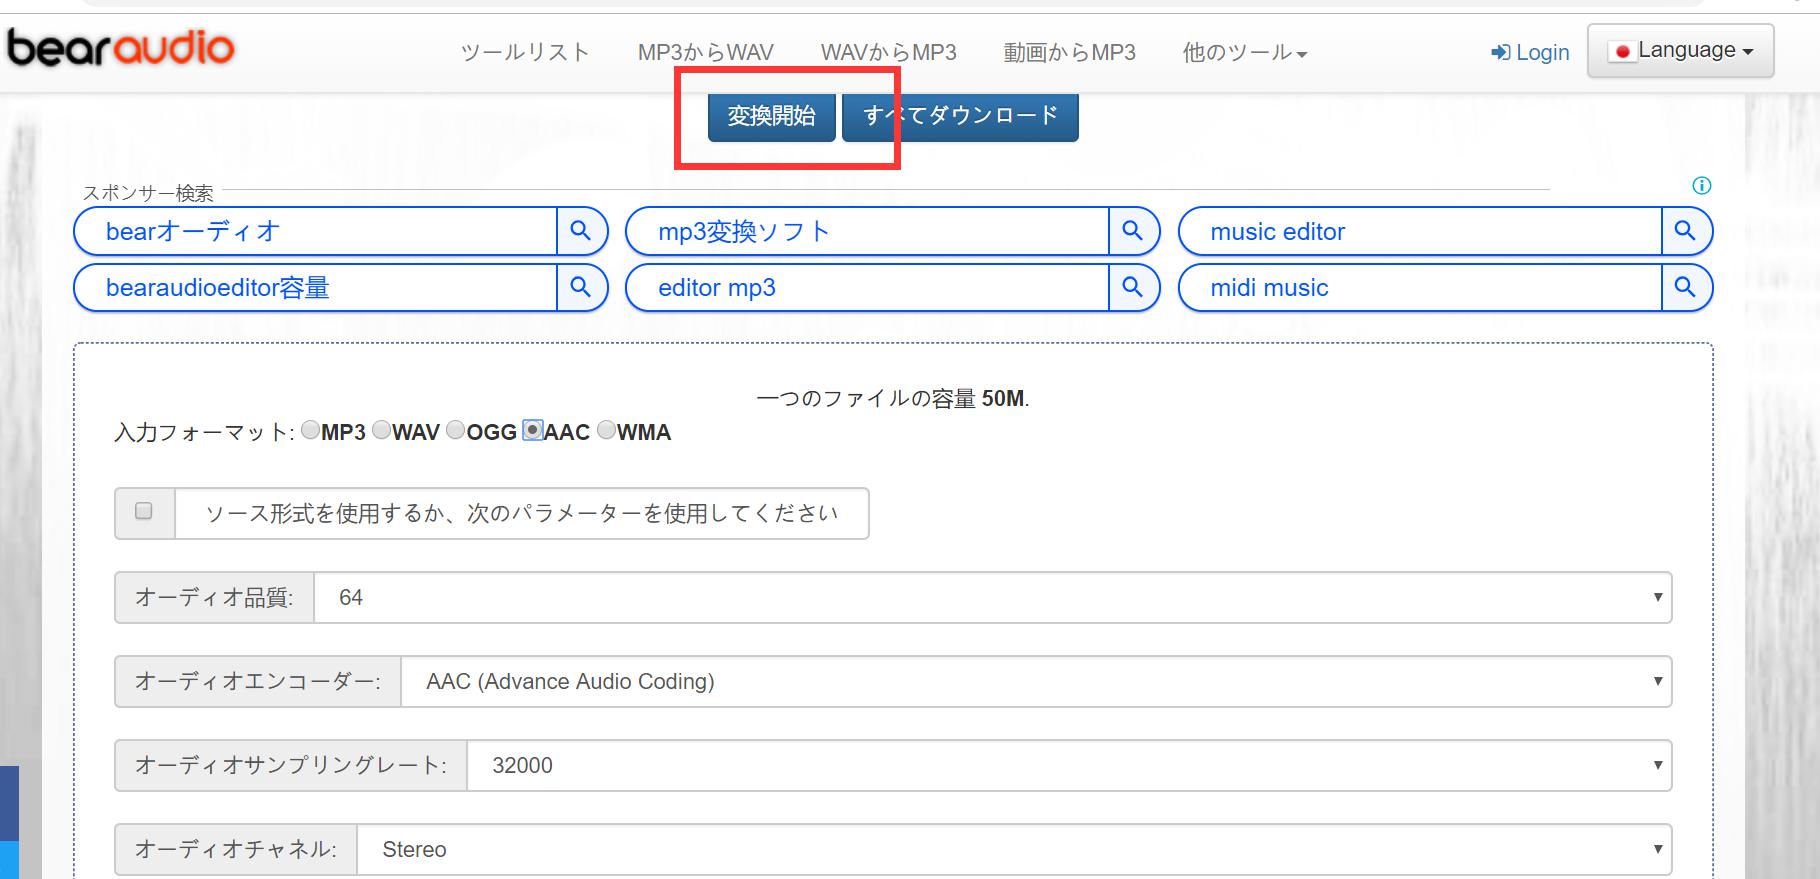Select WAV input format radio
The width and height of the screenshot is (1820, 879).
(381, 430)
